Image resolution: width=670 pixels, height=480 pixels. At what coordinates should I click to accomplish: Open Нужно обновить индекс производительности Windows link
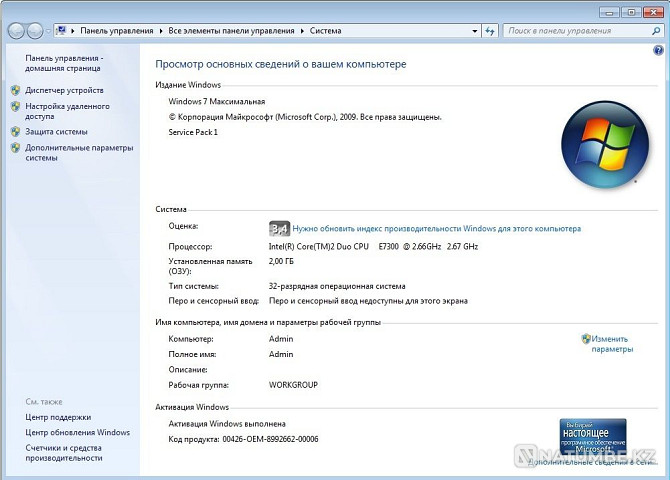436,229
